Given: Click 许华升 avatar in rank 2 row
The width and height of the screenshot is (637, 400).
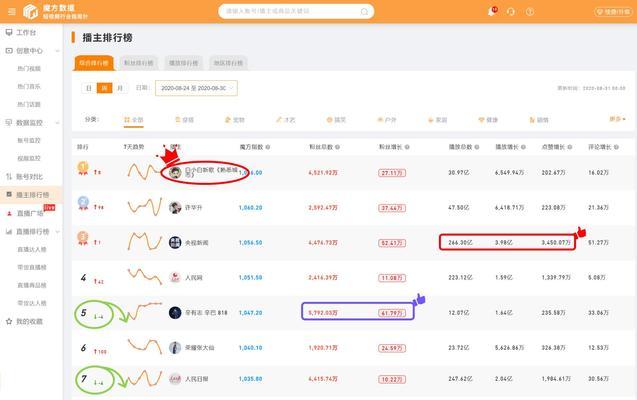Looking at the screenshot, I should click(x=175, y=208).
